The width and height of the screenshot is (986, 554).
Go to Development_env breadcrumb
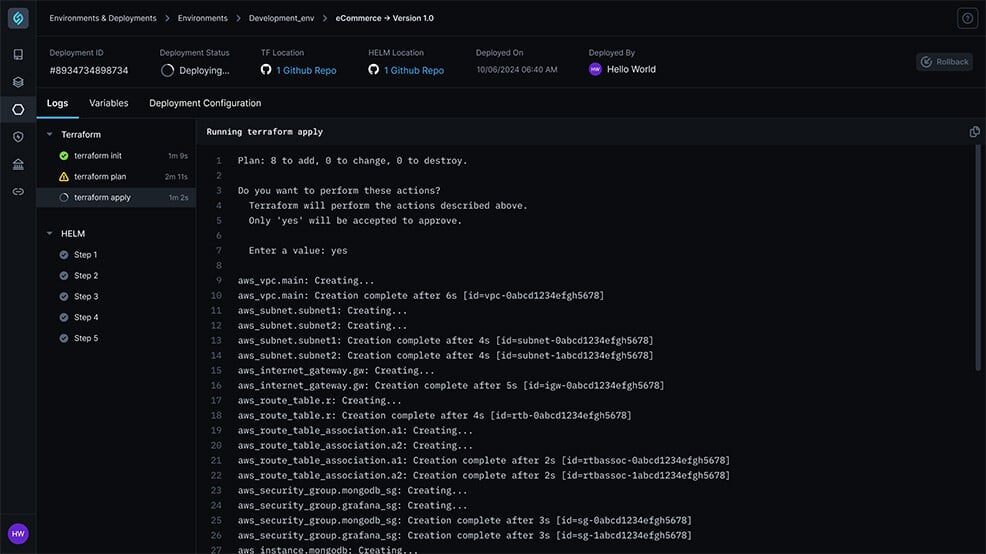[x=281, y=18]
